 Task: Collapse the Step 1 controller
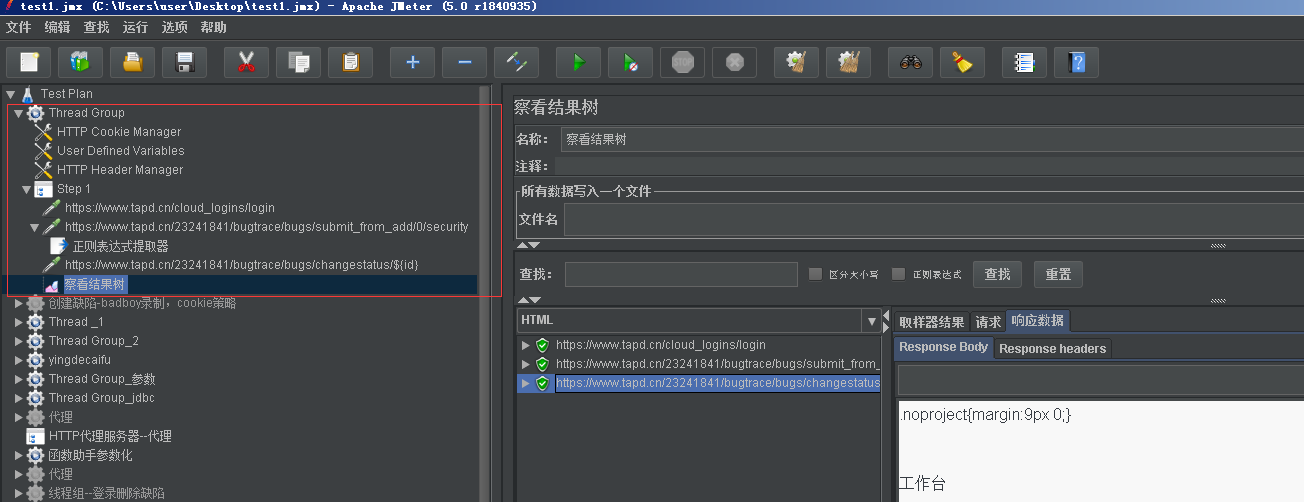click(x=26, y=189)
